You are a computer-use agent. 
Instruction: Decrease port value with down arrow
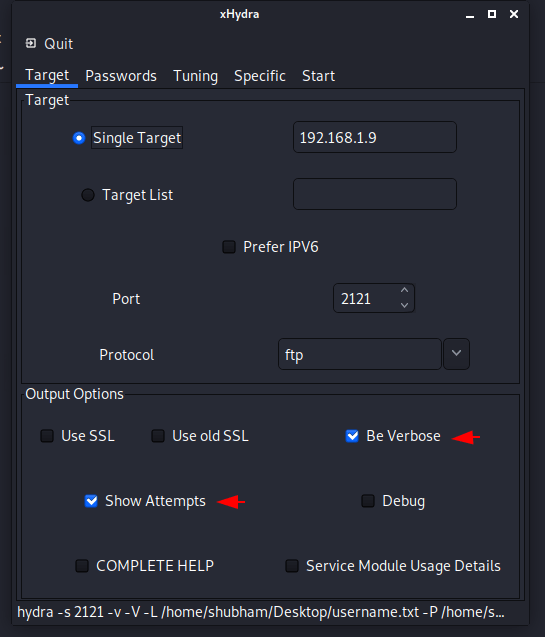pos(404,305)
